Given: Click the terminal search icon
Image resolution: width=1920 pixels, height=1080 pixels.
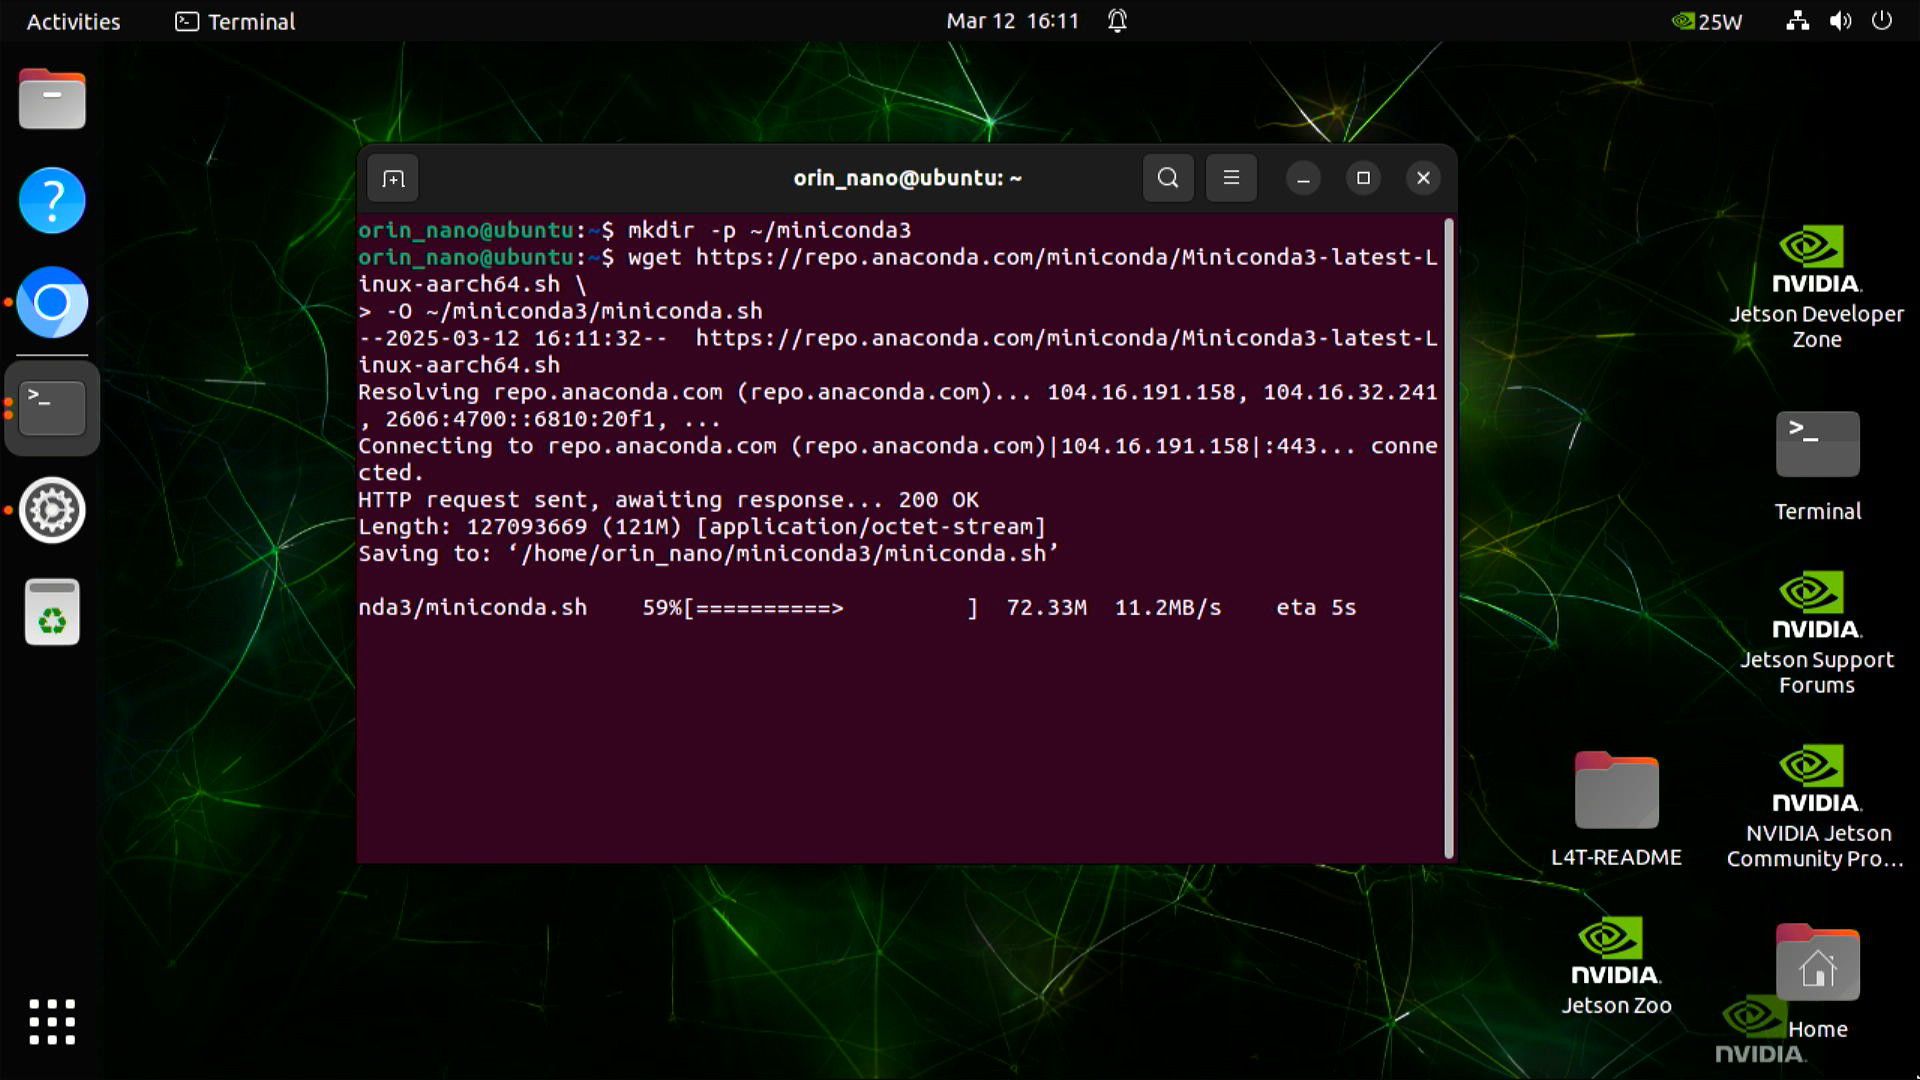Looking at the screenshot, I should click(x=1168, y=178).
